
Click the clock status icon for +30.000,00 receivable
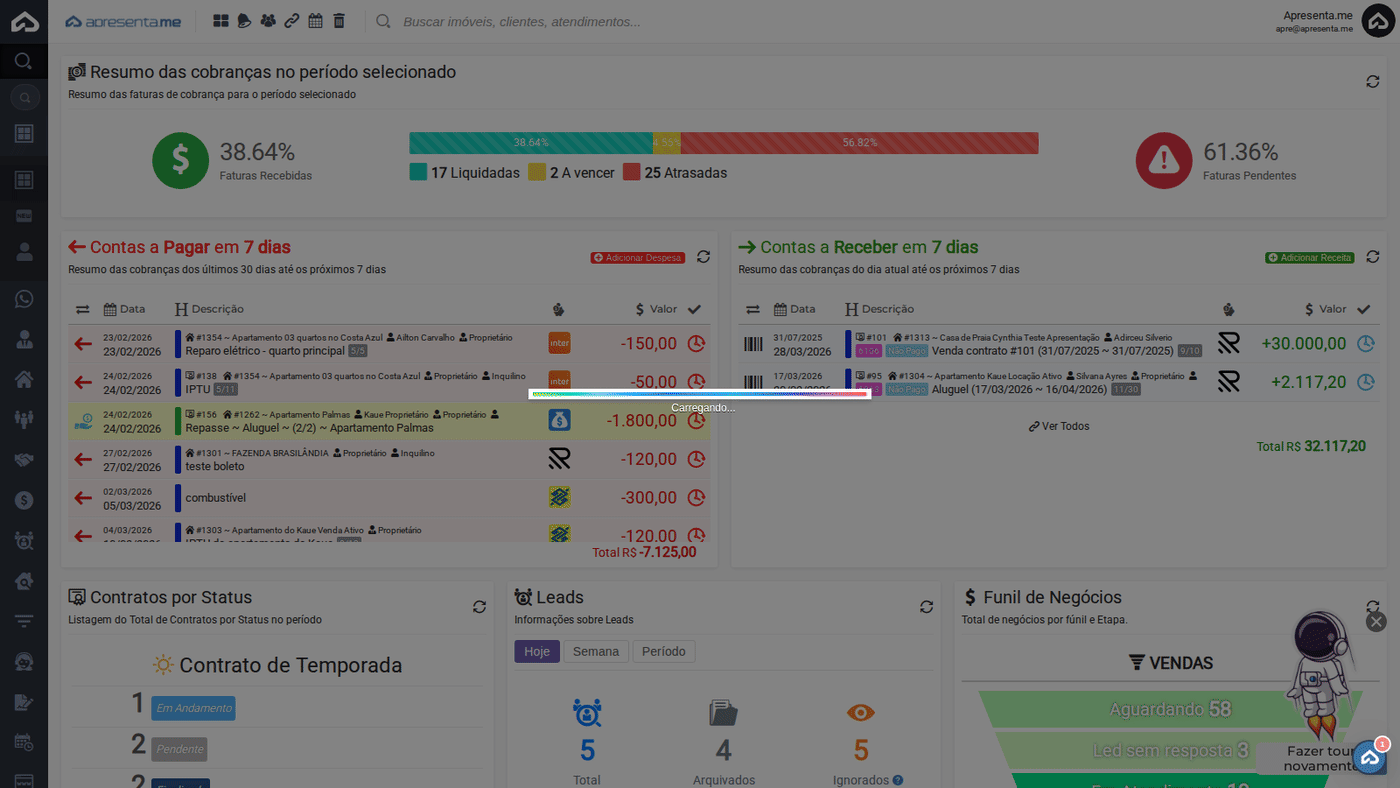point(1365,343)
